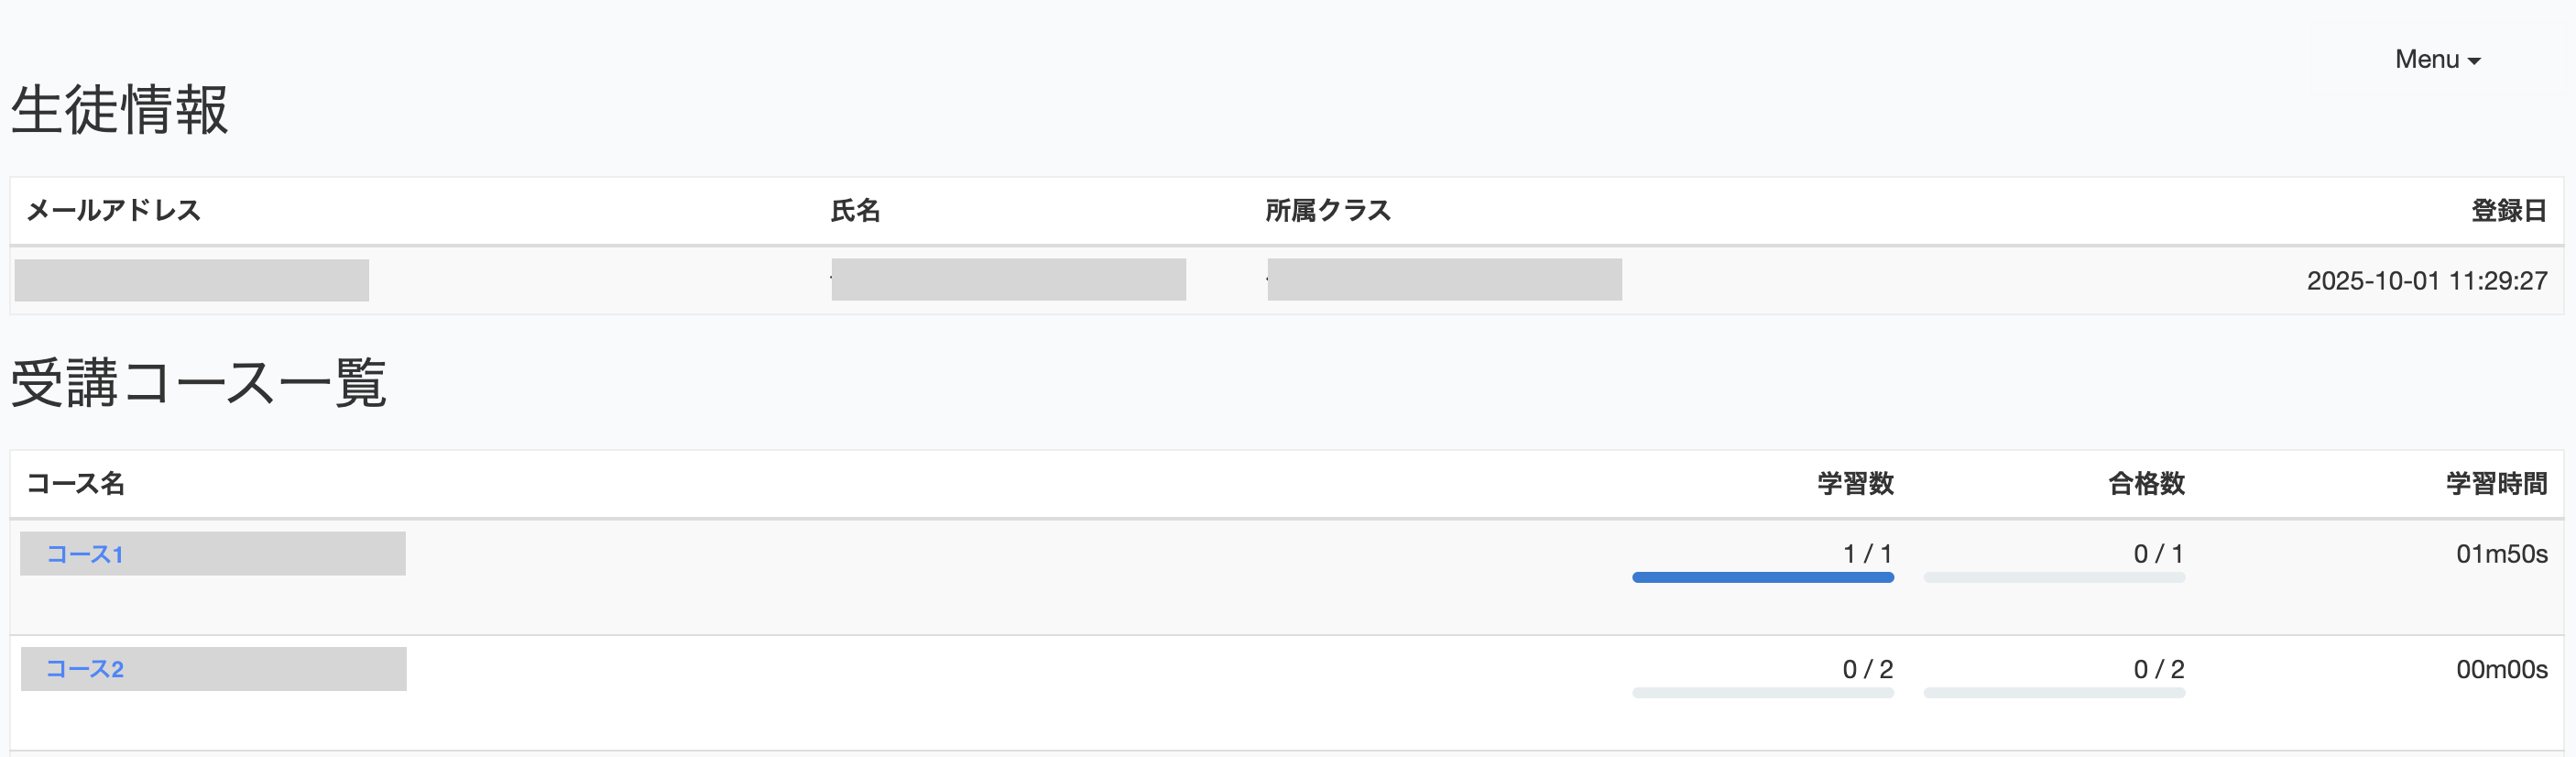This screenshot has height=757, width=2576.
Task: Click the 01m50s study time value
Action: [x=2501, y=554]
